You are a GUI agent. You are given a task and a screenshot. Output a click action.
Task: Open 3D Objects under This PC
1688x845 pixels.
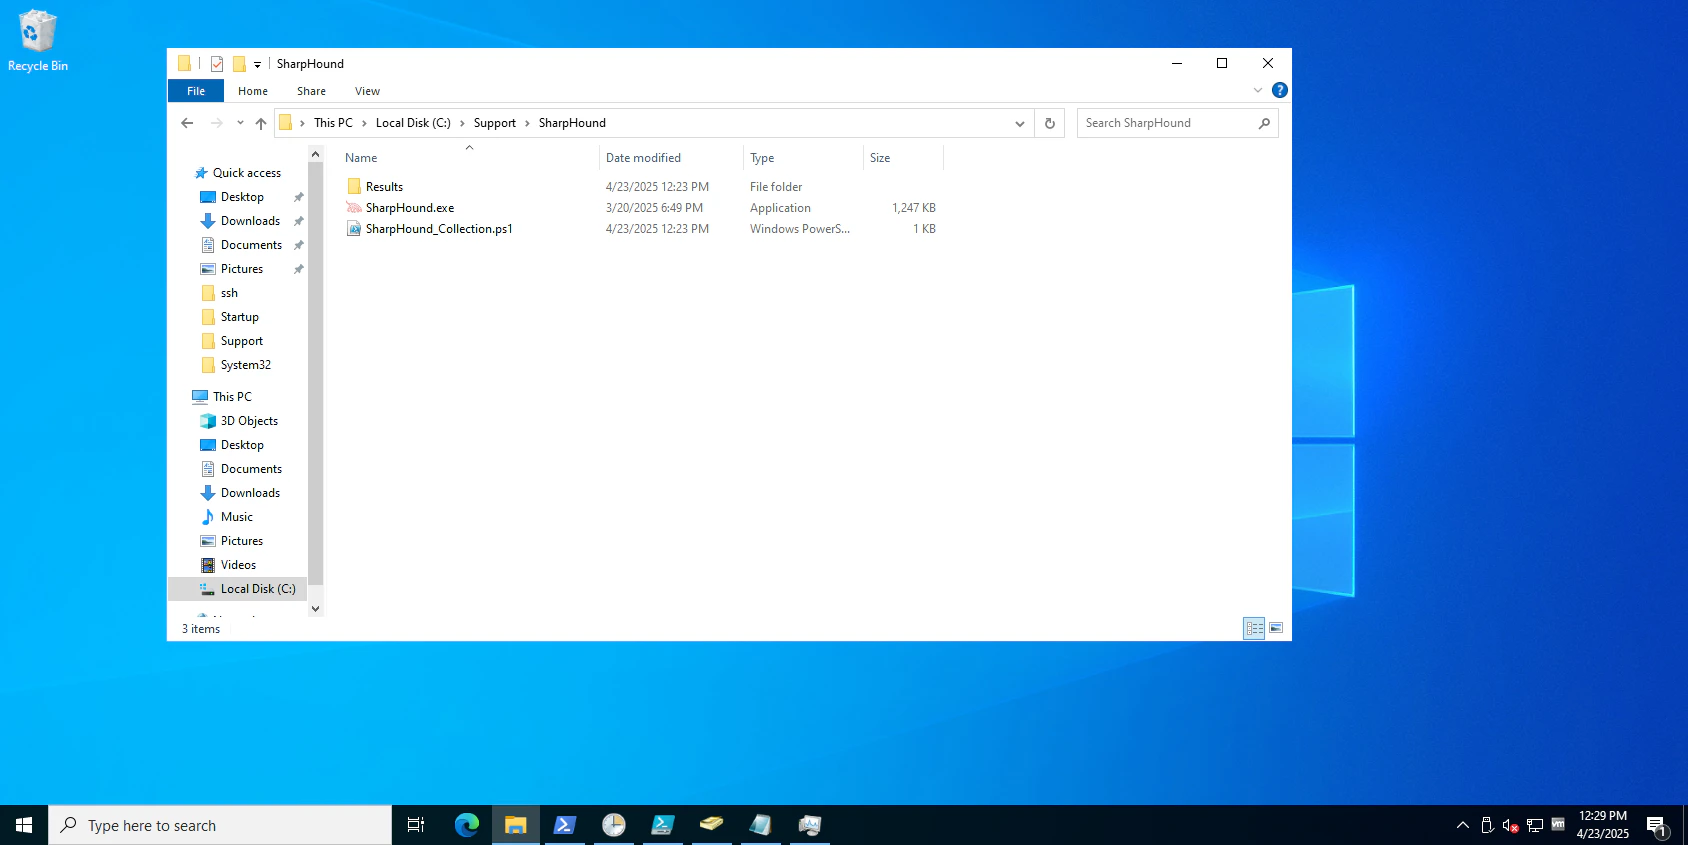click(x=249, y=421)
